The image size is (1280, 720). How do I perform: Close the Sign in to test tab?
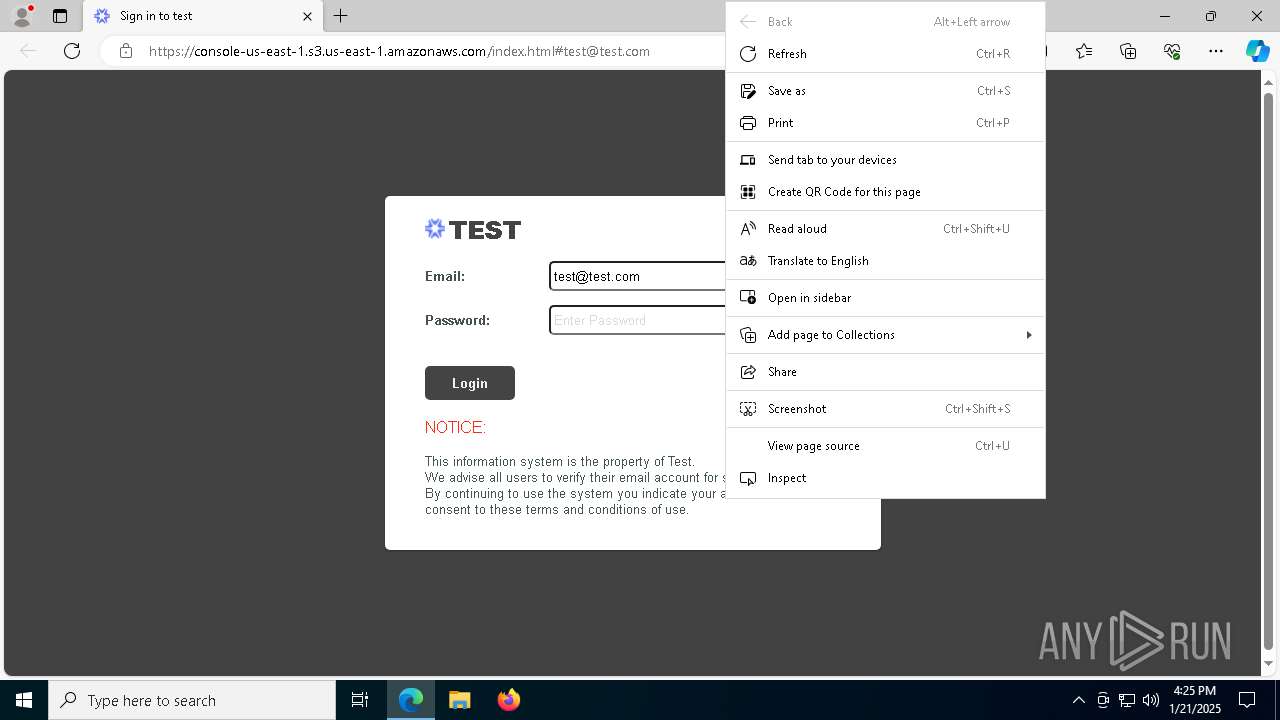click(307, 16)
